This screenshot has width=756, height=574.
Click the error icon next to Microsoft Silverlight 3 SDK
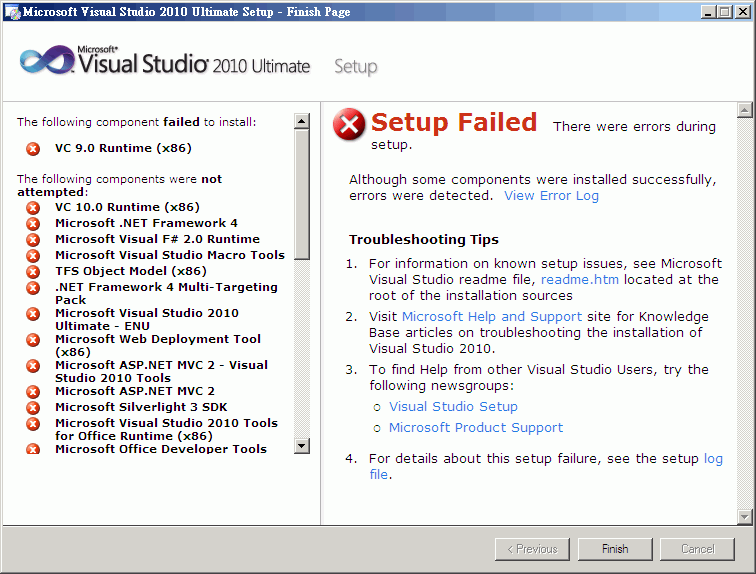pyautogui.click(x=33, y=408)
